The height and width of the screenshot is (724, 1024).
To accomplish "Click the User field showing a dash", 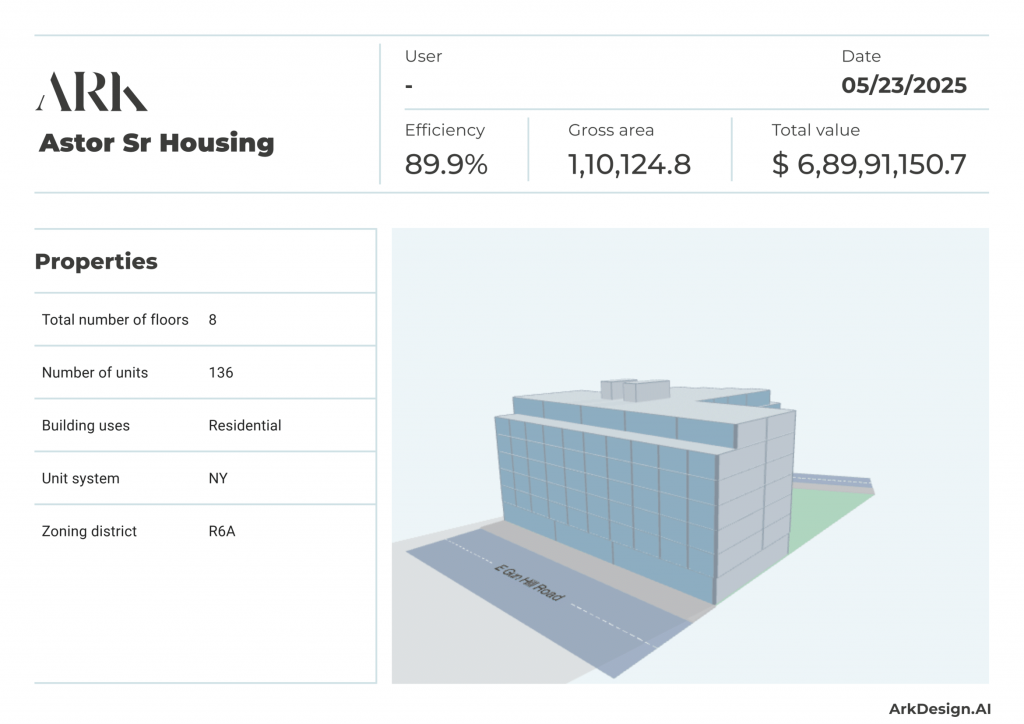I will tap(408, 86).
